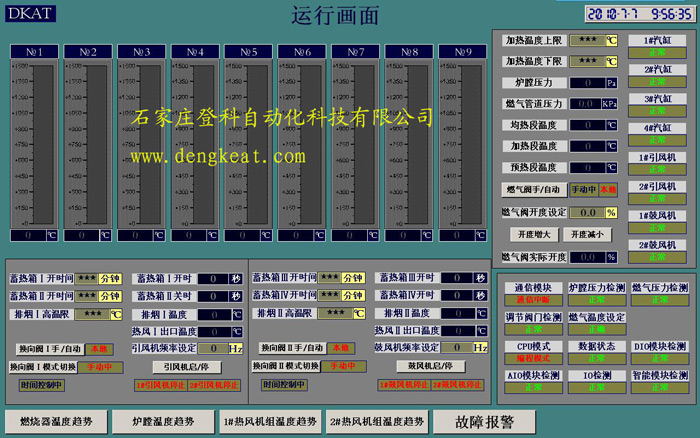Click the №8 column header
The width and height of the screenshot is (700, 438).
409,52
